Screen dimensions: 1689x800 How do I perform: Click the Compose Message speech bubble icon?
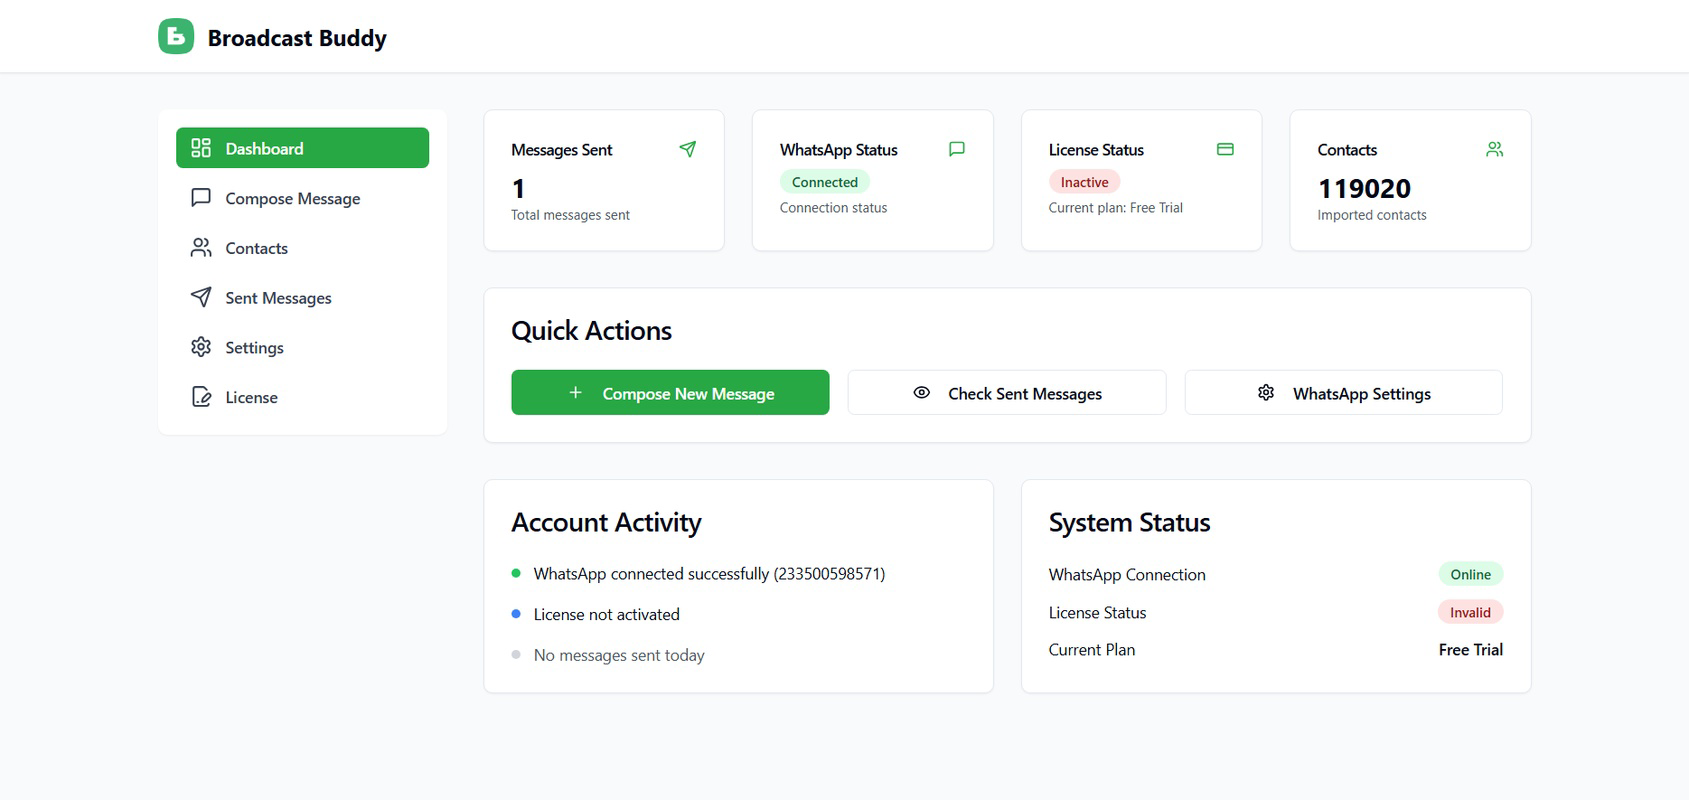coord(201,198)
